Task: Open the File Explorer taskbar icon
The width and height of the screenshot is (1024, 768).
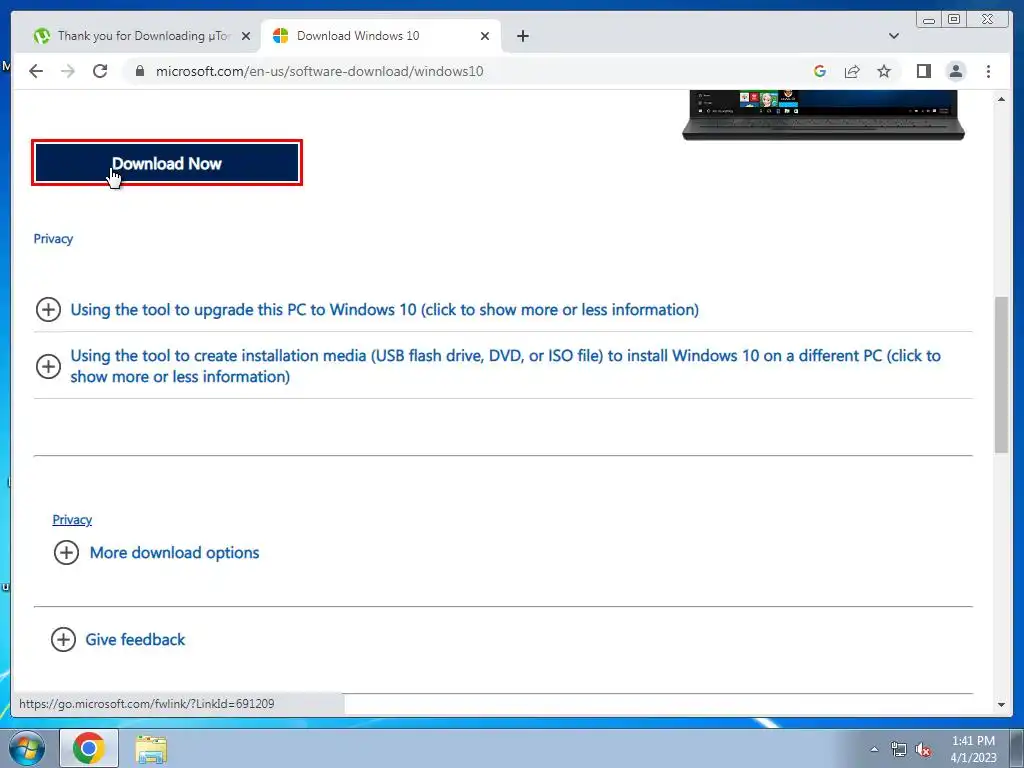Action: 151,748
